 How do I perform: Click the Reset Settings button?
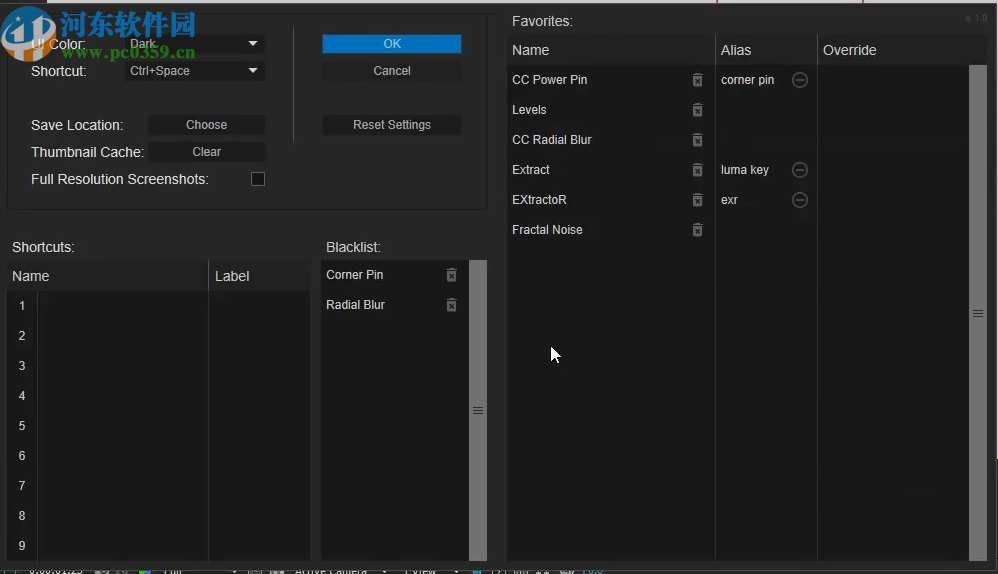coord(392,125)
